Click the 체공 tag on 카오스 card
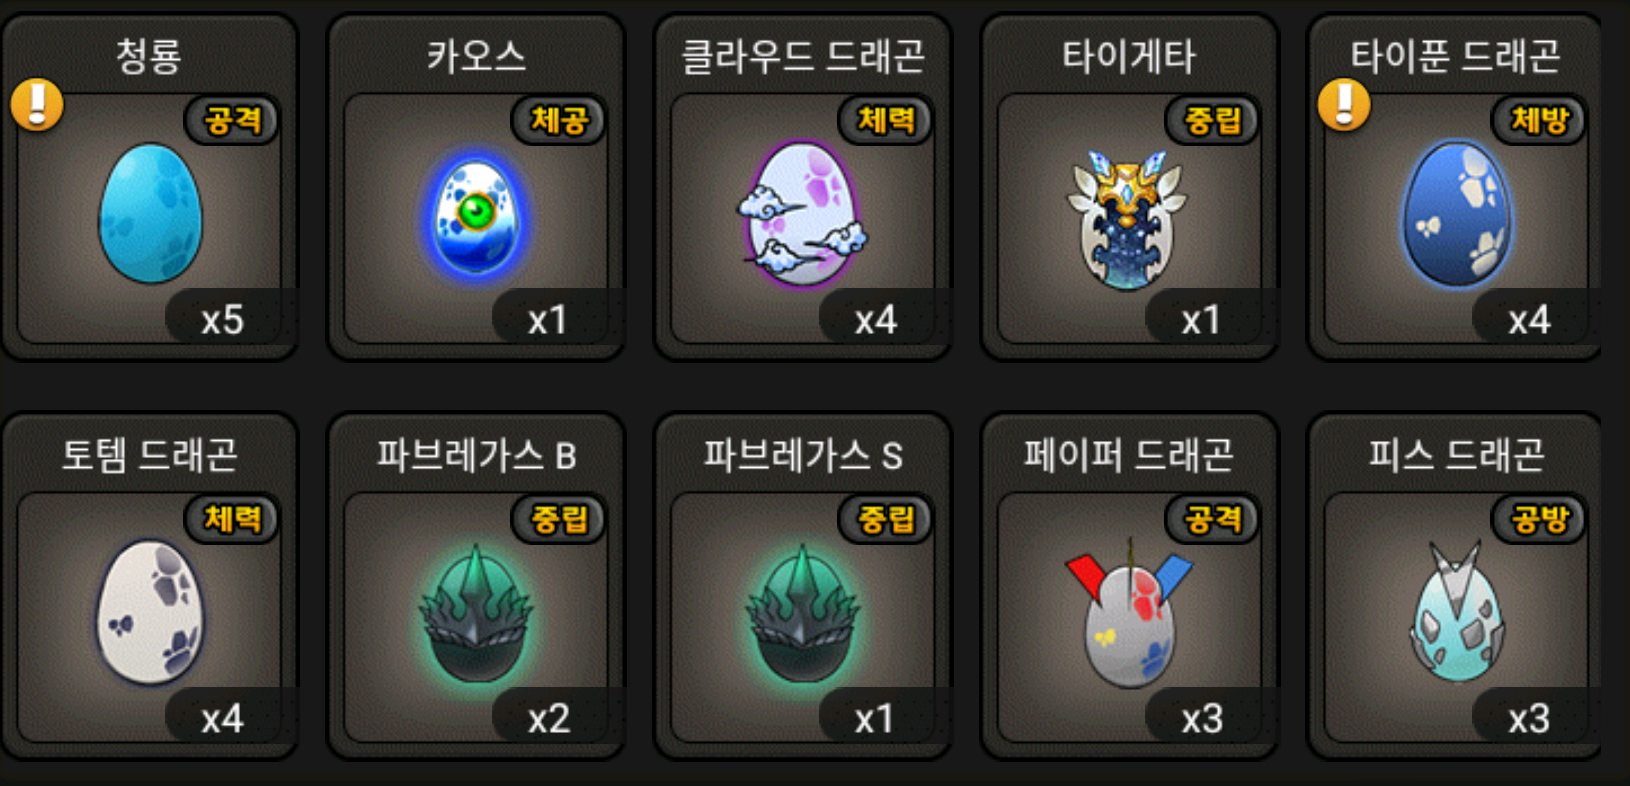 [559, 121]
